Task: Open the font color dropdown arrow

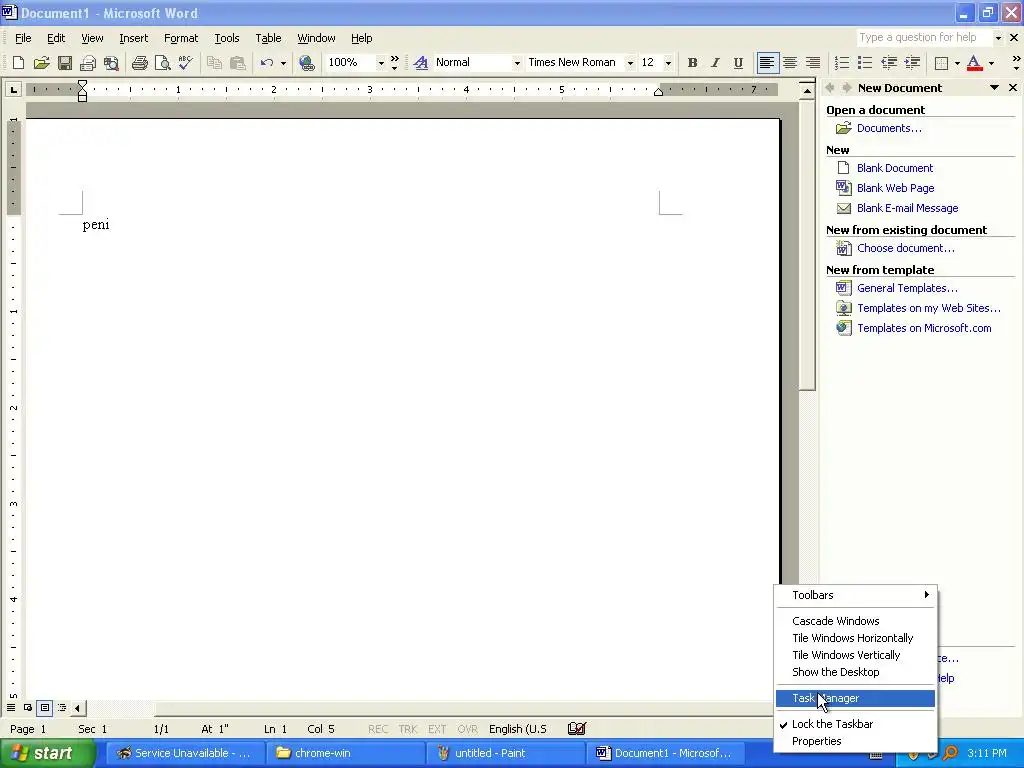Action: [991, 63]
